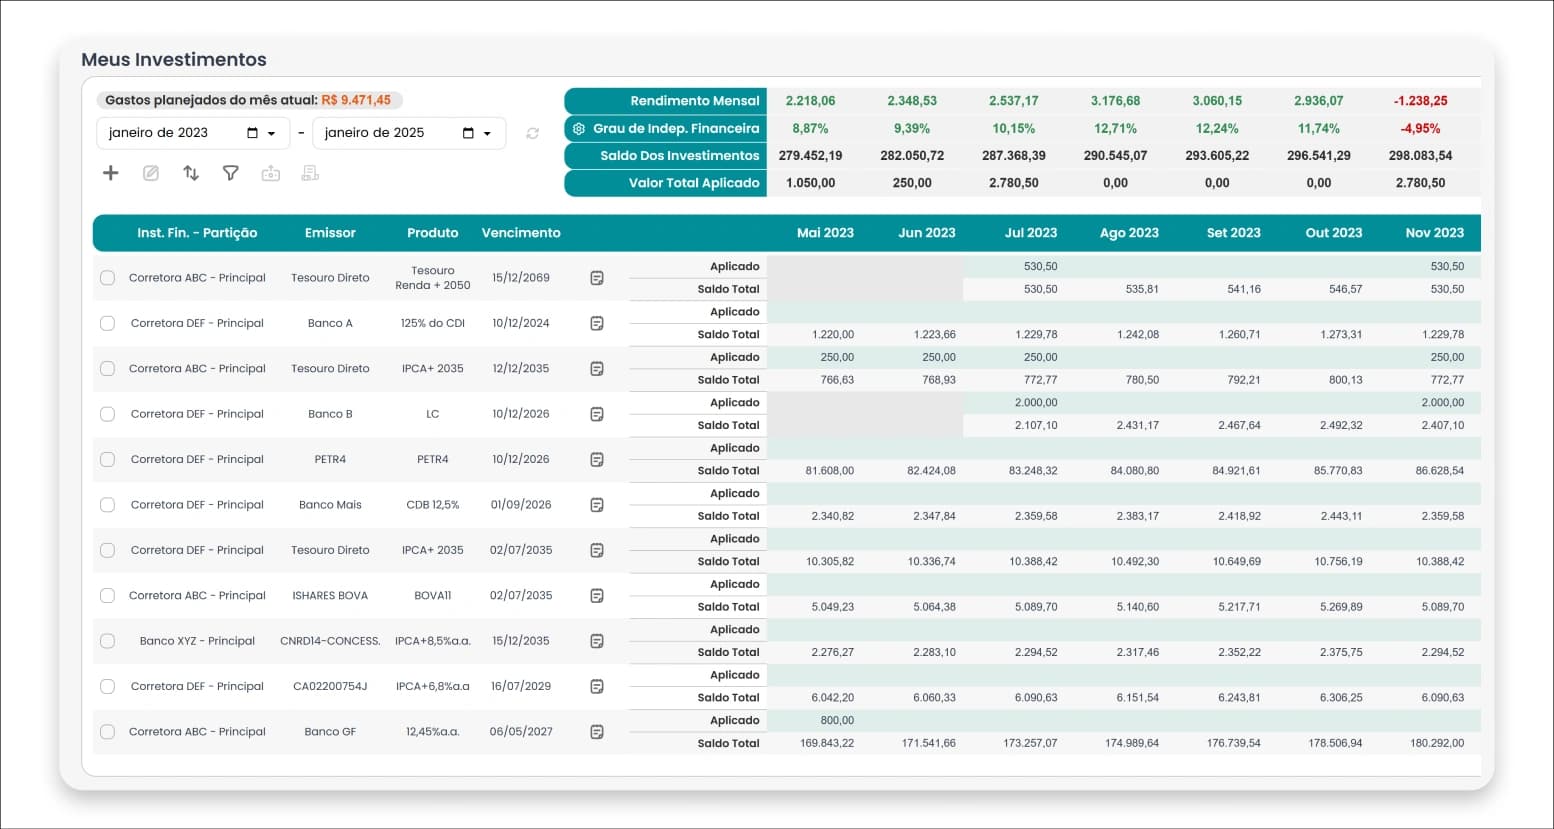Open notes icon for PETR4 row
Screen dimensions: 1554x829
pos(597,460)
